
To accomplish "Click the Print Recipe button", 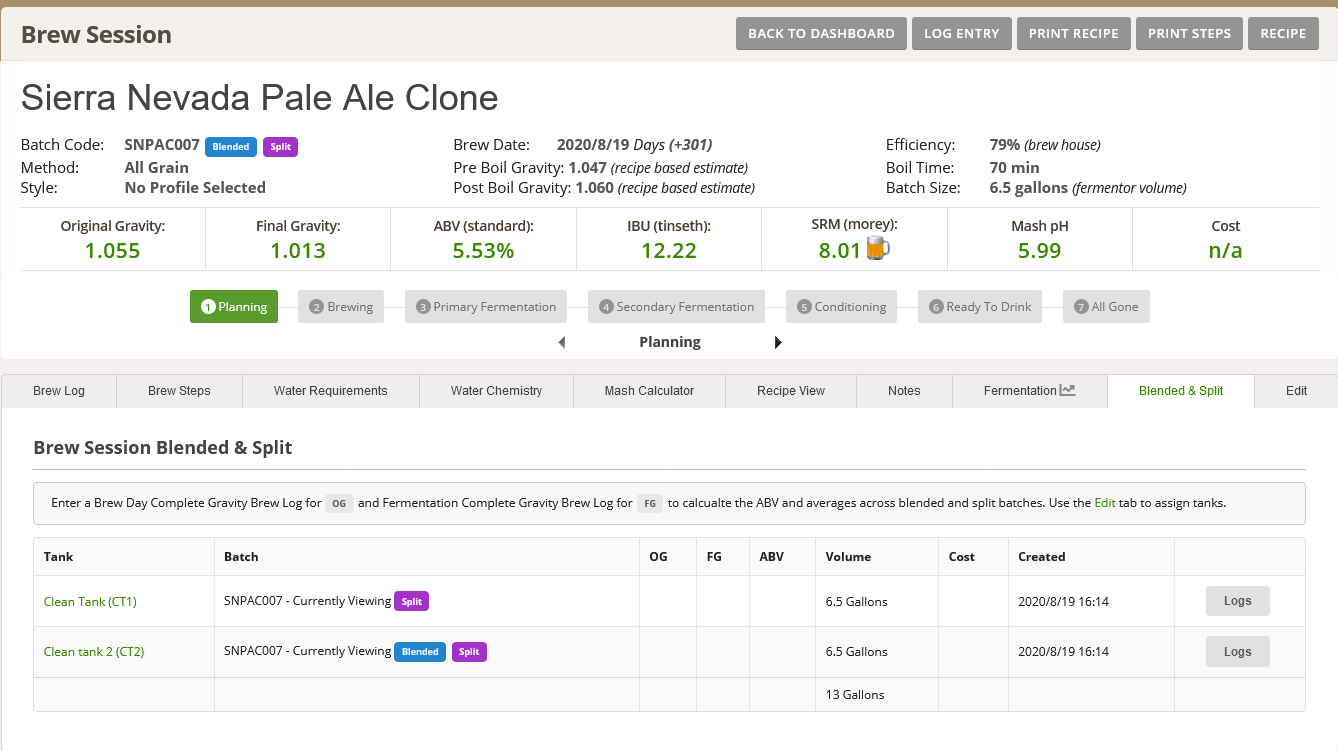I will [x=1073, y=34].
